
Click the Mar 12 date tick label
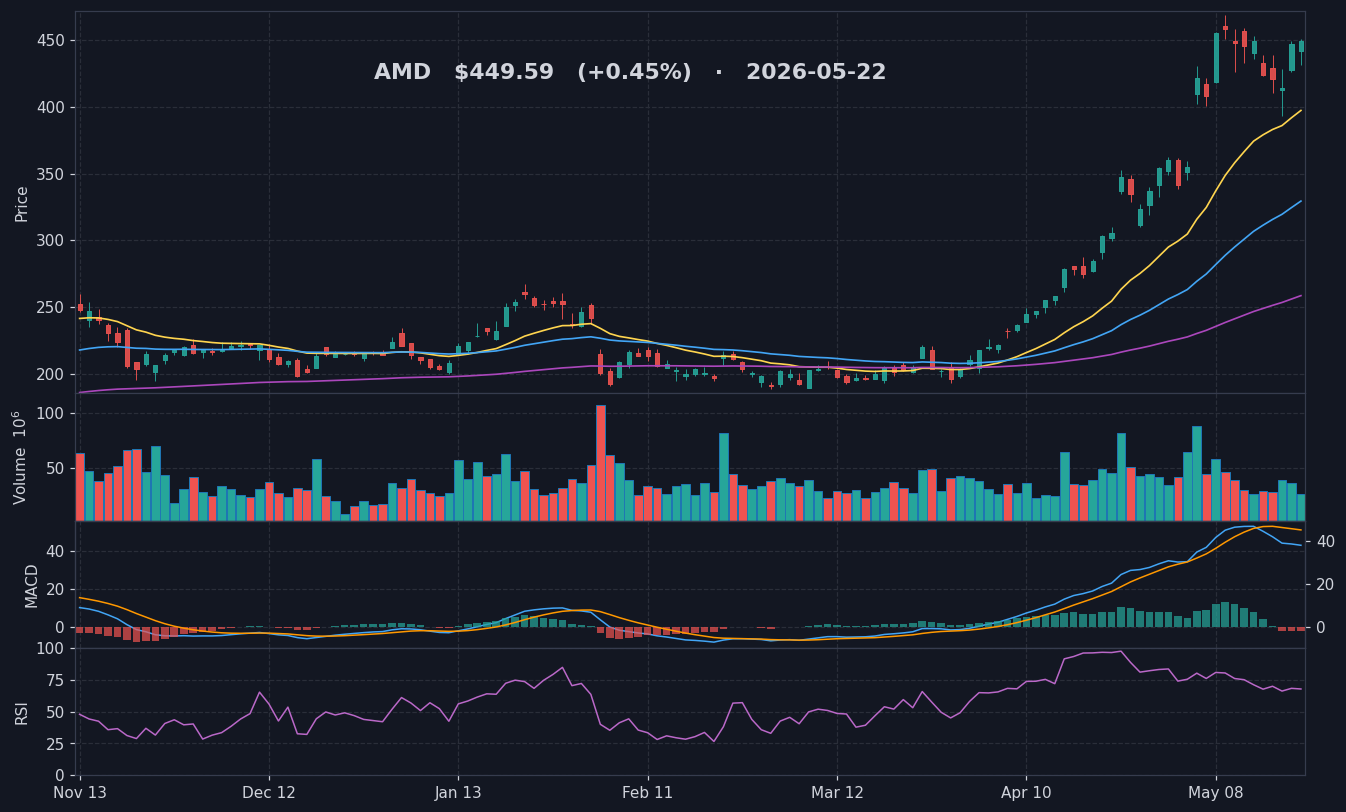pos(837,793)
